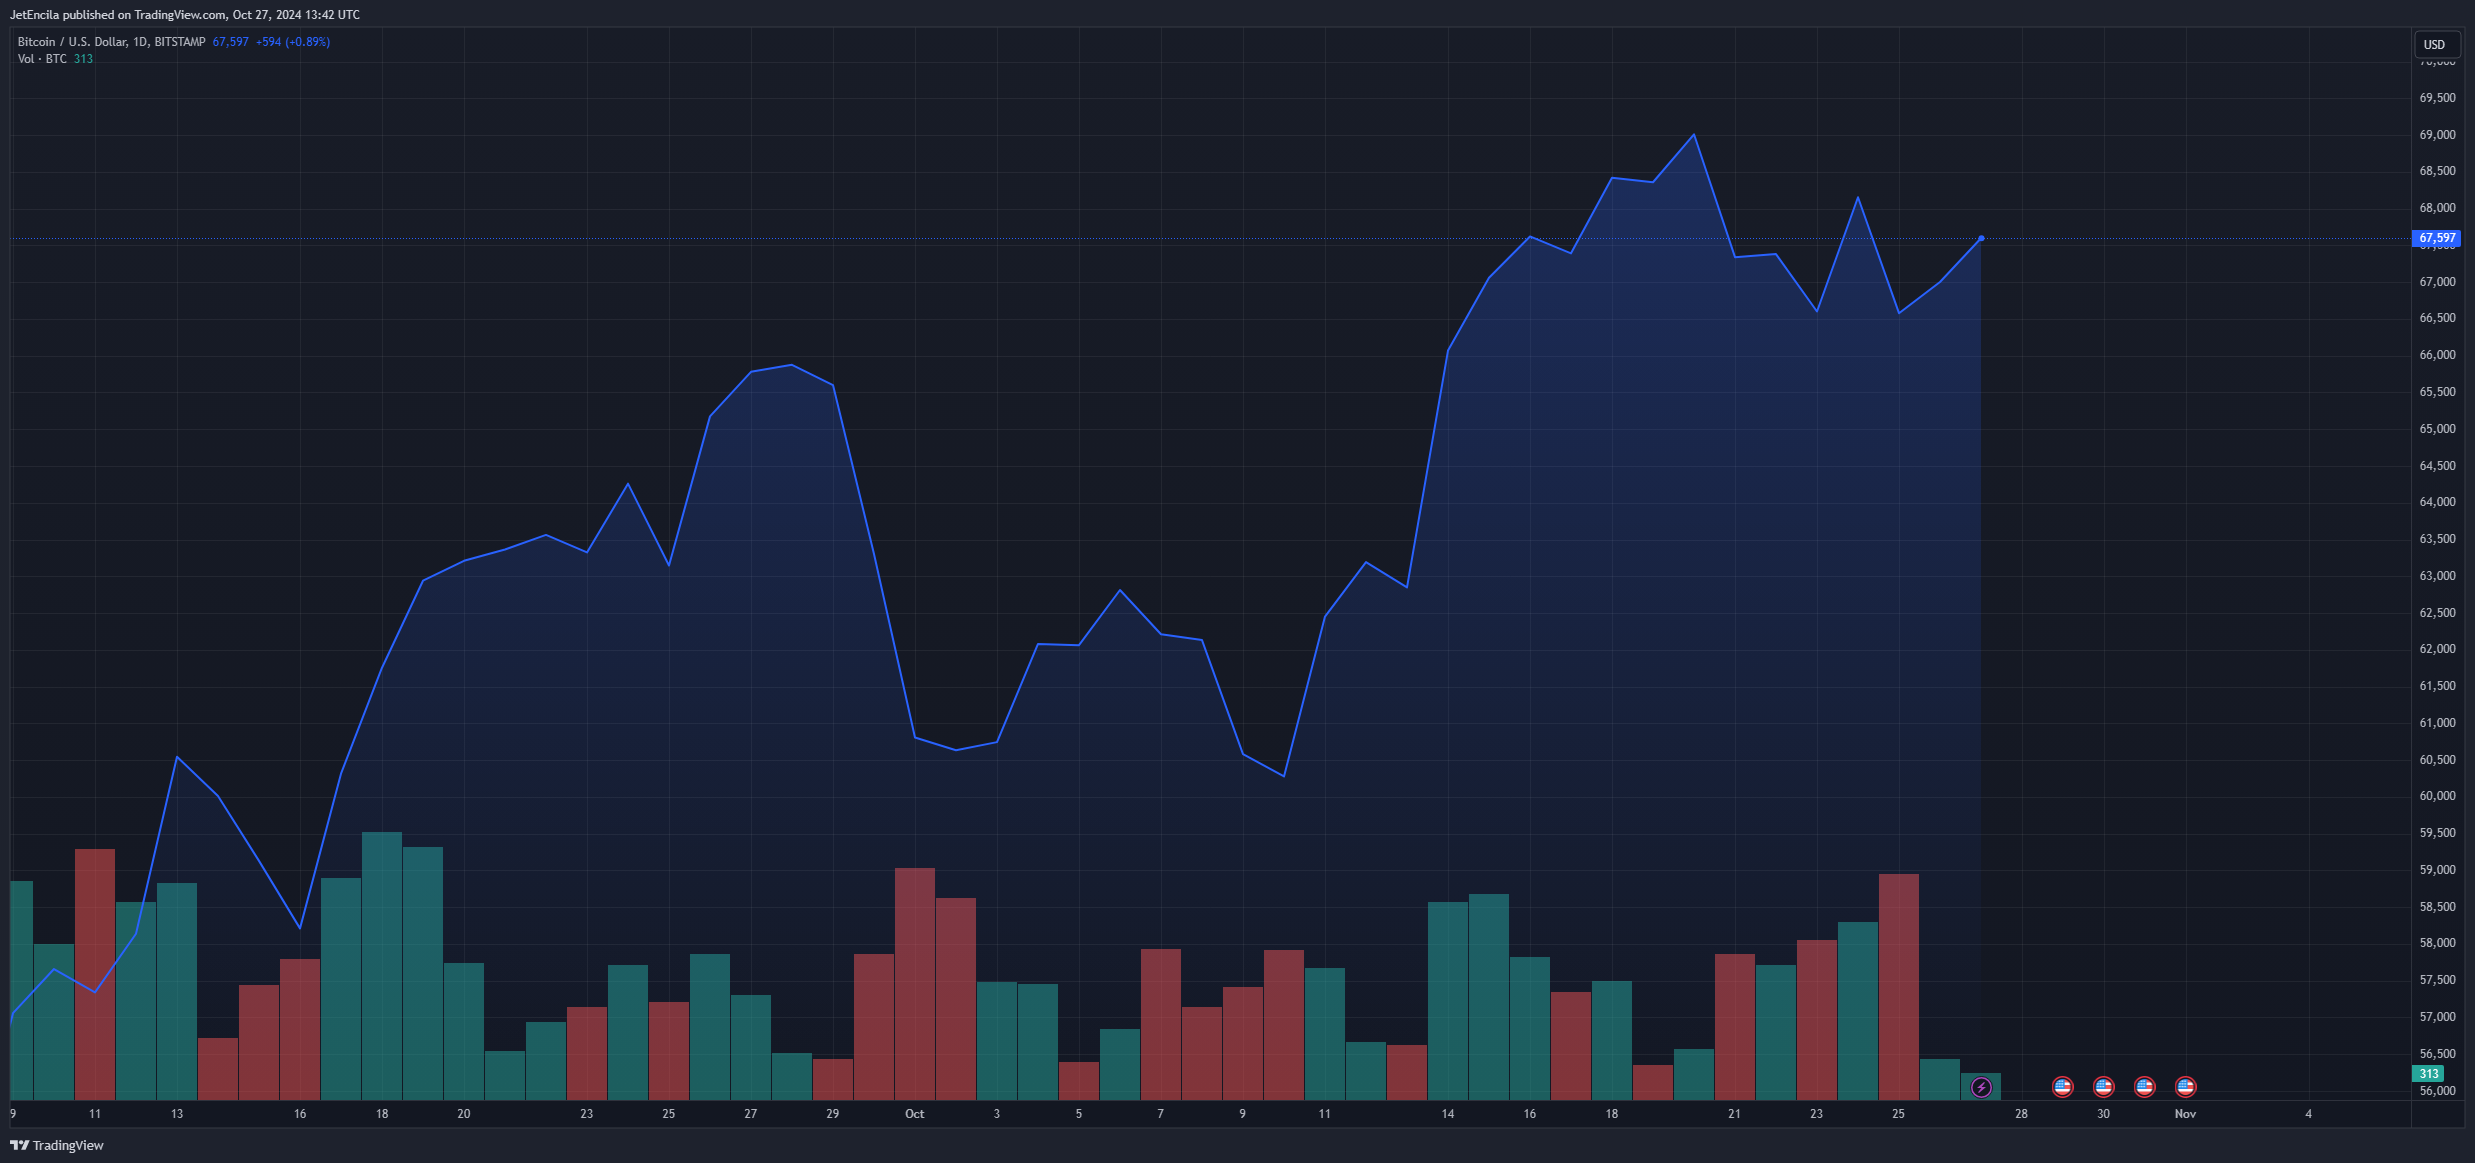
Task: Open the purple lightning event icon
Action: click(x=1981, y=1087)
